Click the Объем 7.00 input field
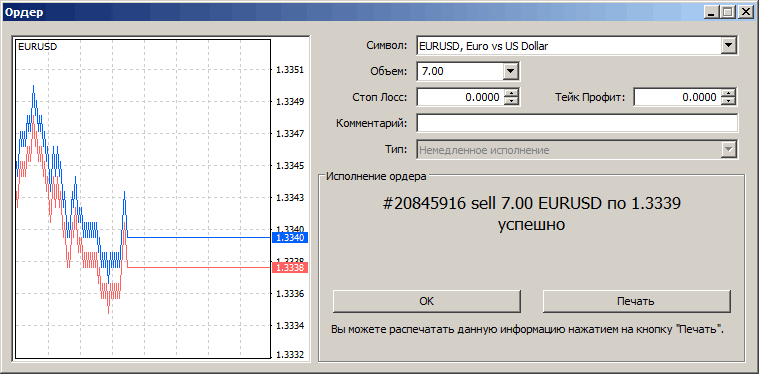759x374 pixels. (460, 72)
